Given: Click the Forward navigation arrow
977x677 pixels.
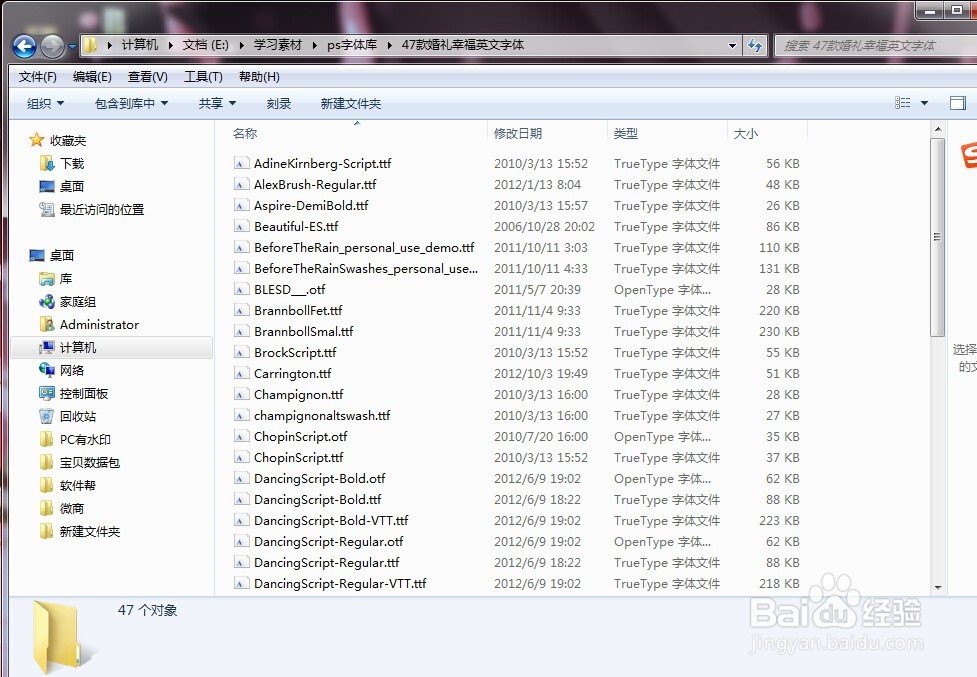Looking at the screenshot, I should pos(50,45).
